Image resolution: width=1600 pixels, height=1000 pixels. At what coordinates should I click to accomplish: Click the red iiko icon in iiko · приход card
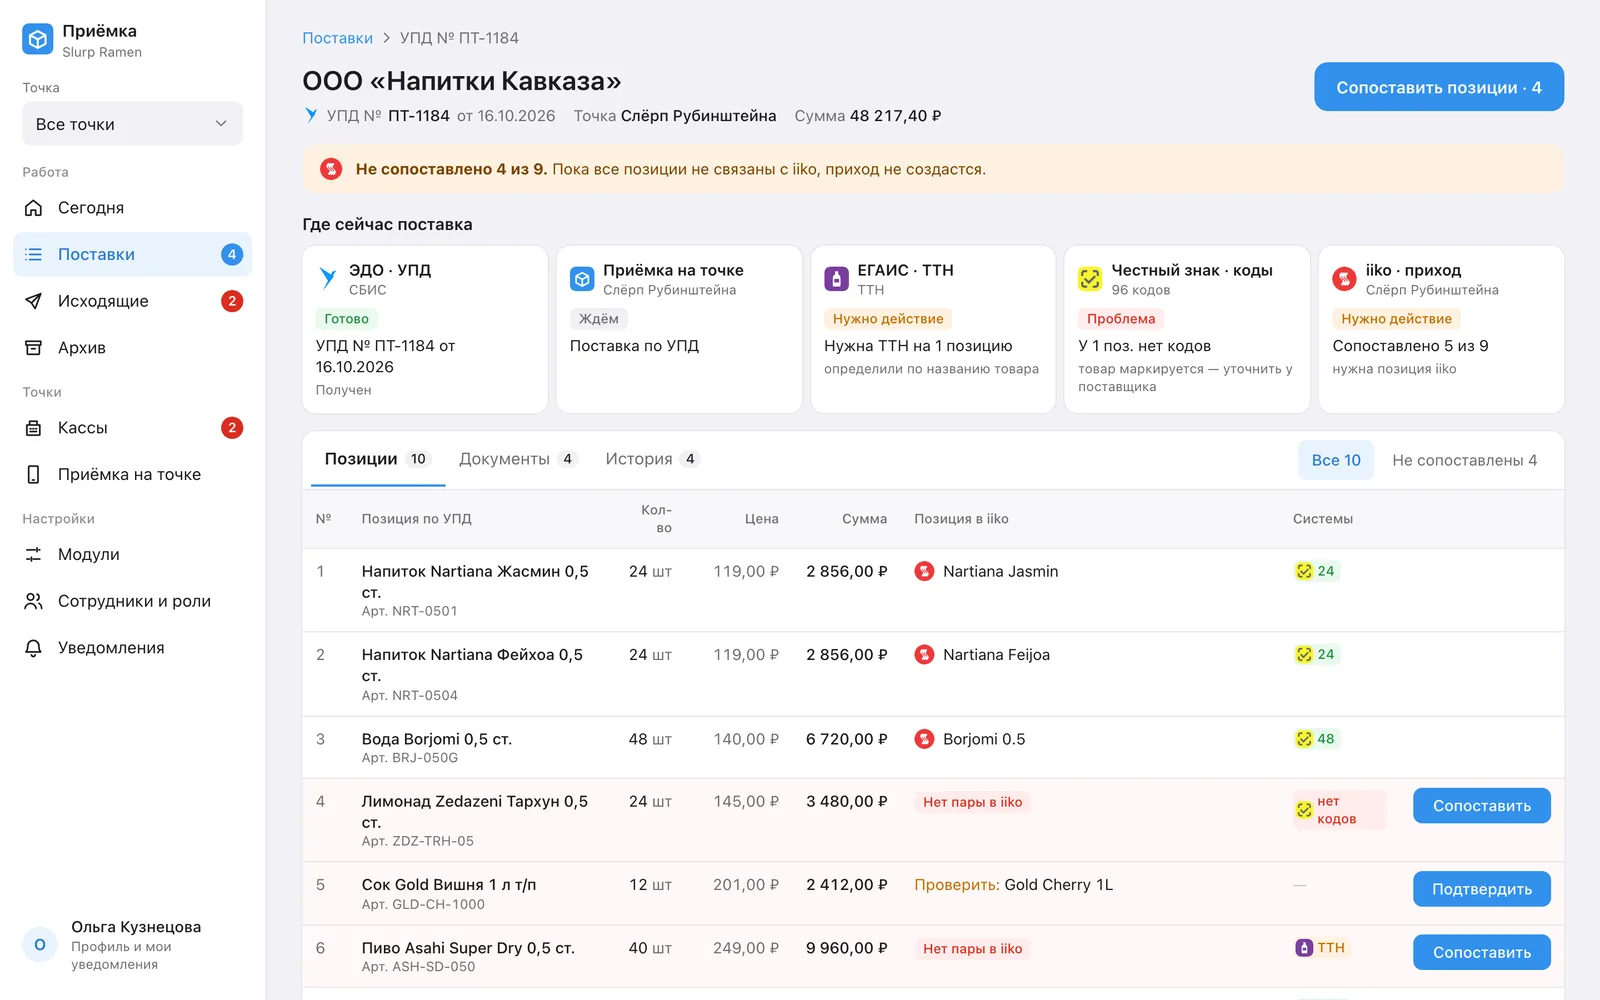1345,279
